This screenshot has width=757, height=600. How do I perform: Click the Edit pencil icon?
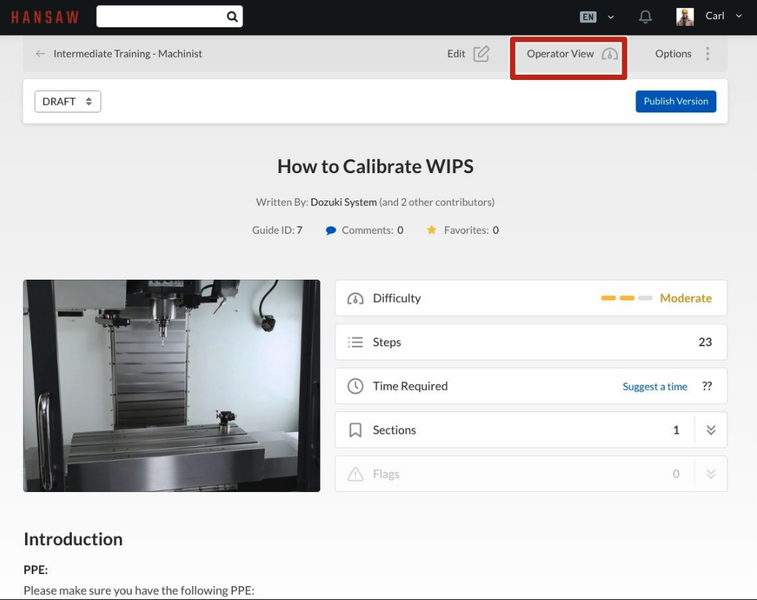[481, 54]
